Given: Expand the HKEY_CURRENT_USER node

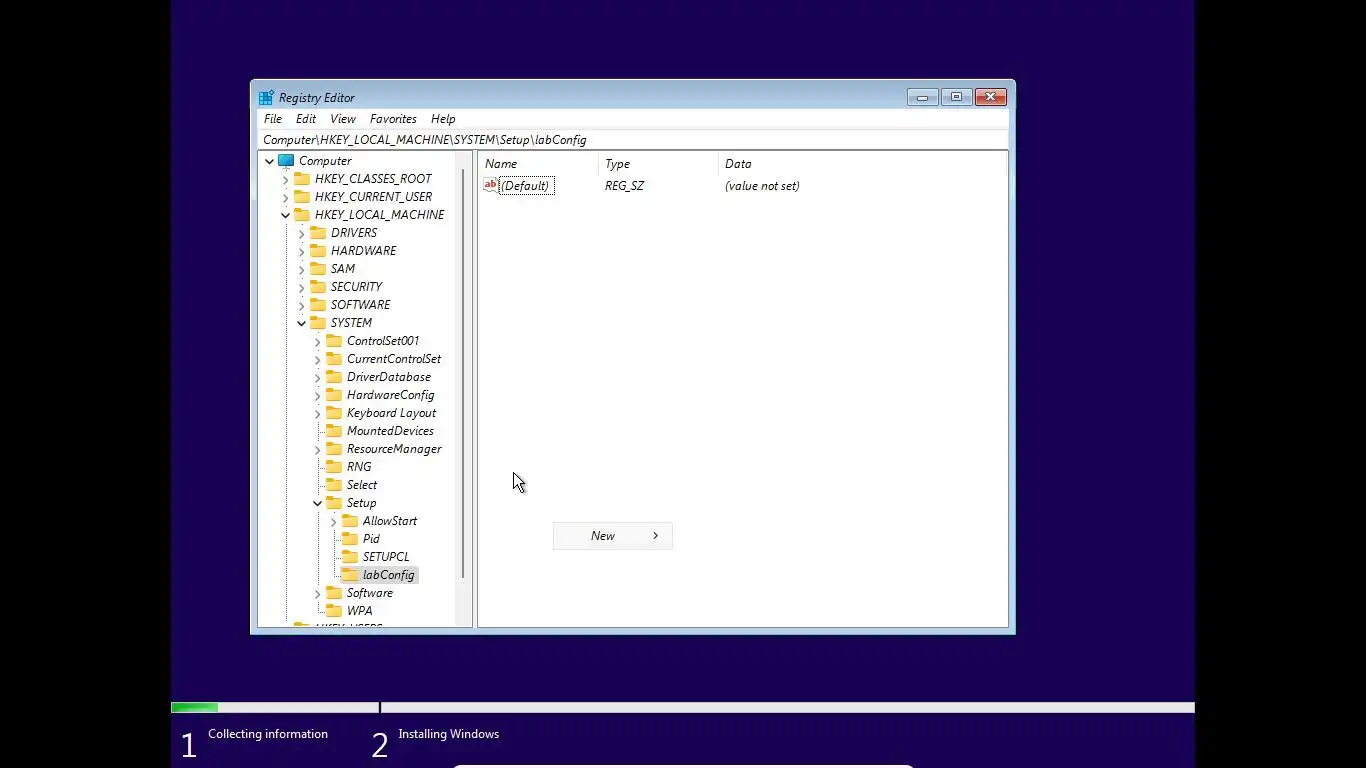Looking at the screenshot, I should (x=285, y=197).
